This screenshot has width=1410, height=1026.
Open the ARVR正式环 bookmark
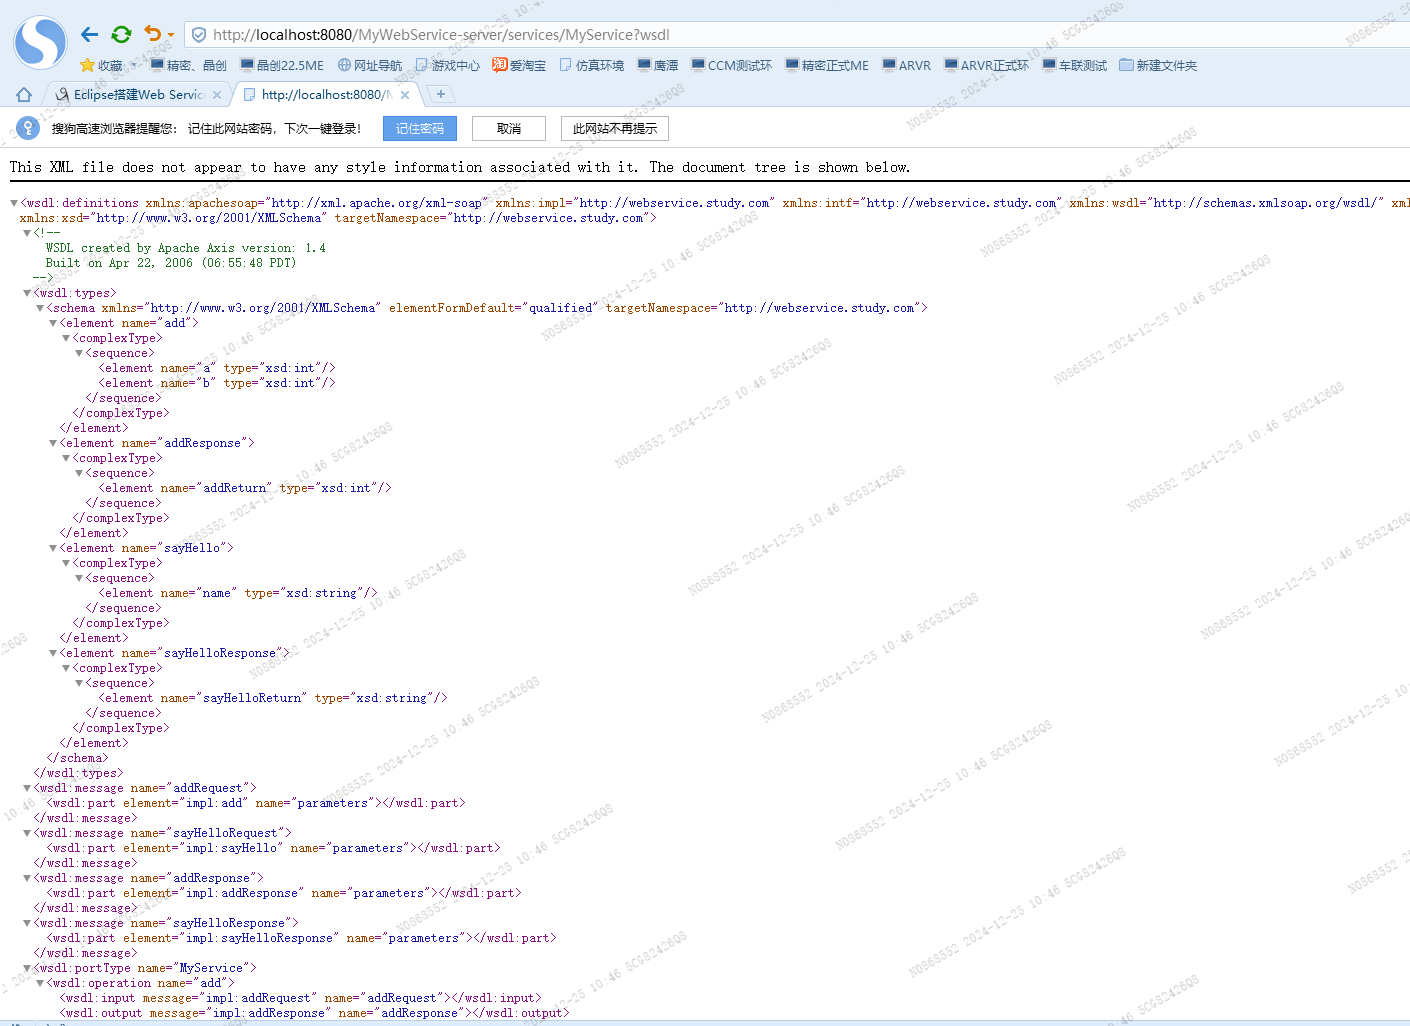click(x=986, y=65)
